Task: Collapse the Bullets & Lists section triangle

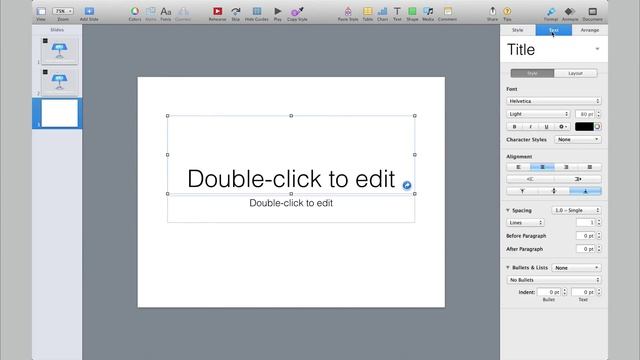Action: (508, 268)
